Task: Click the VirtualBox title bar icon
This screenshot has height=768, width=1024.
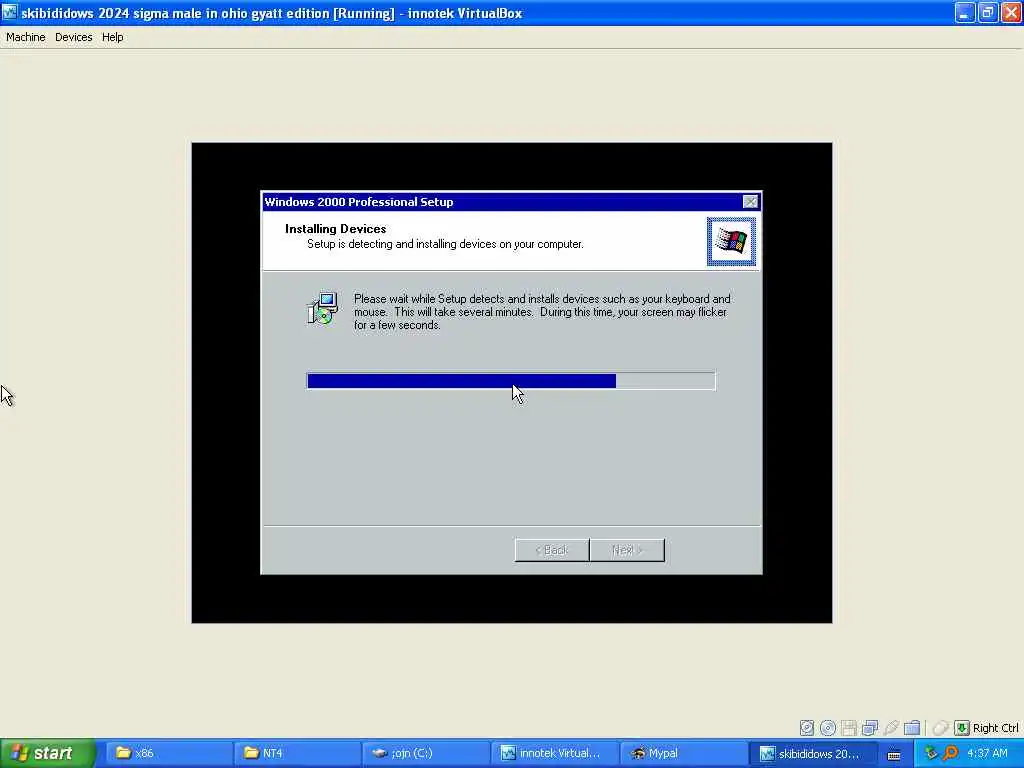Action: click(x=9, y=12)
